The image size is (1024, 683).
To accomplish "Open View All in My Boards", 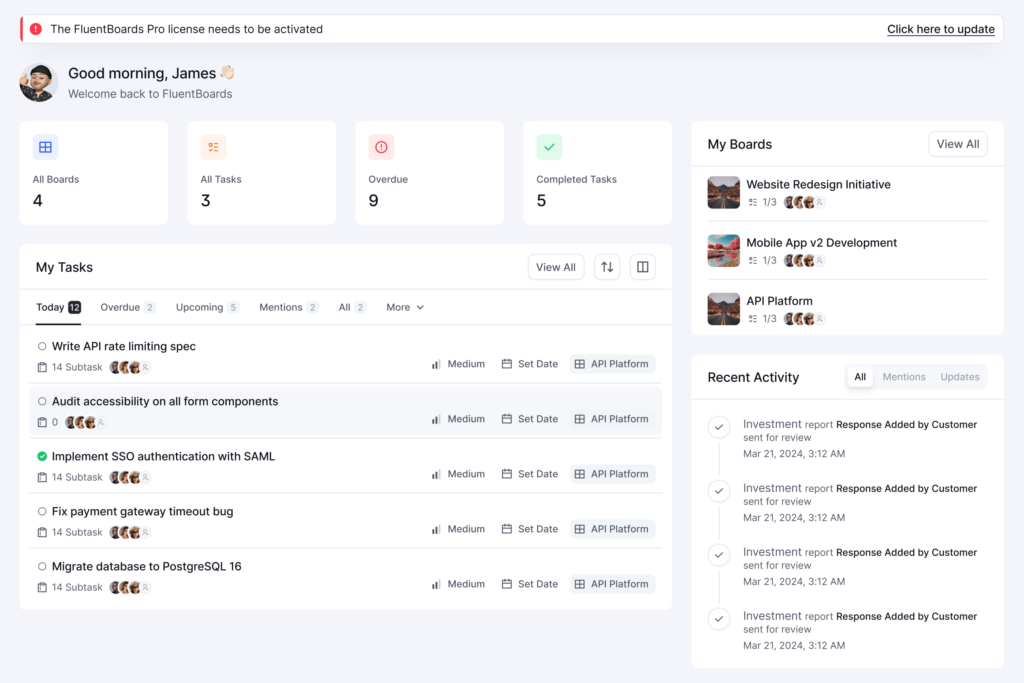I will [957, 144].
